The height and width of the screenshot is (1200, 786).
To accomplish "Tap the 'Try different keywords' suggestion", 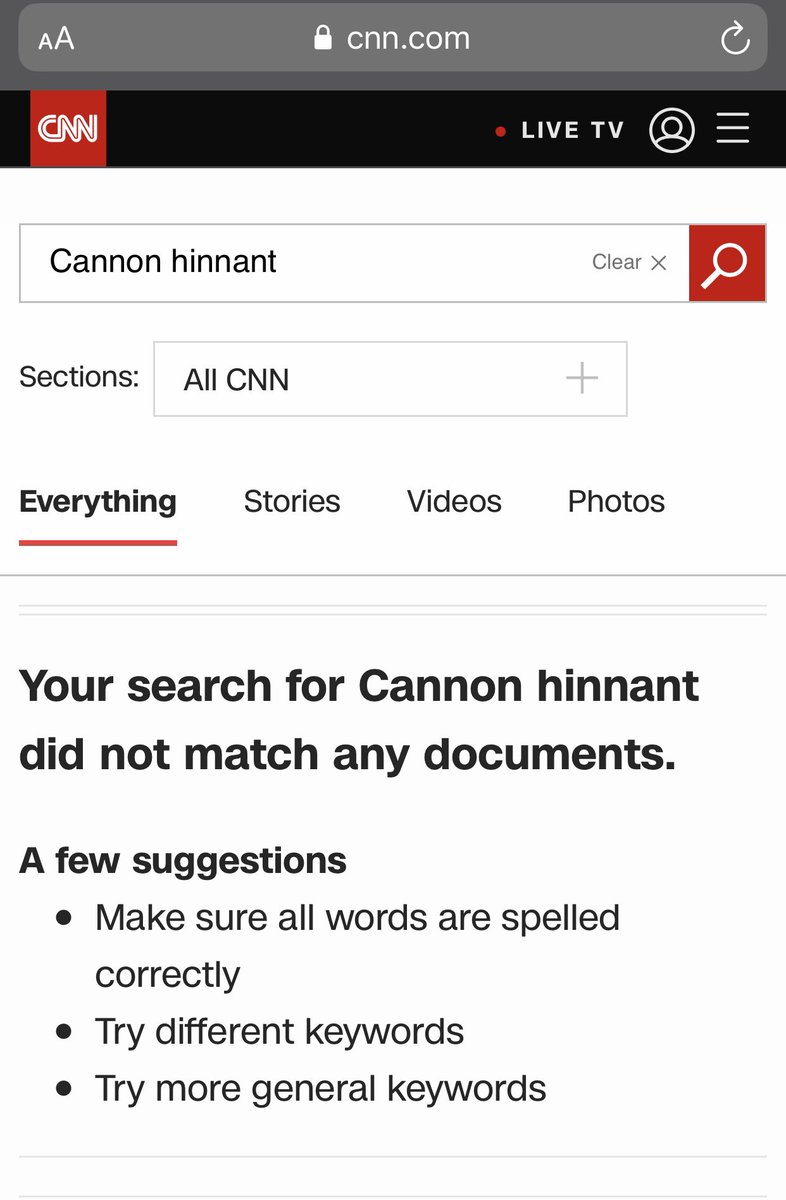I will point(279,1031).
